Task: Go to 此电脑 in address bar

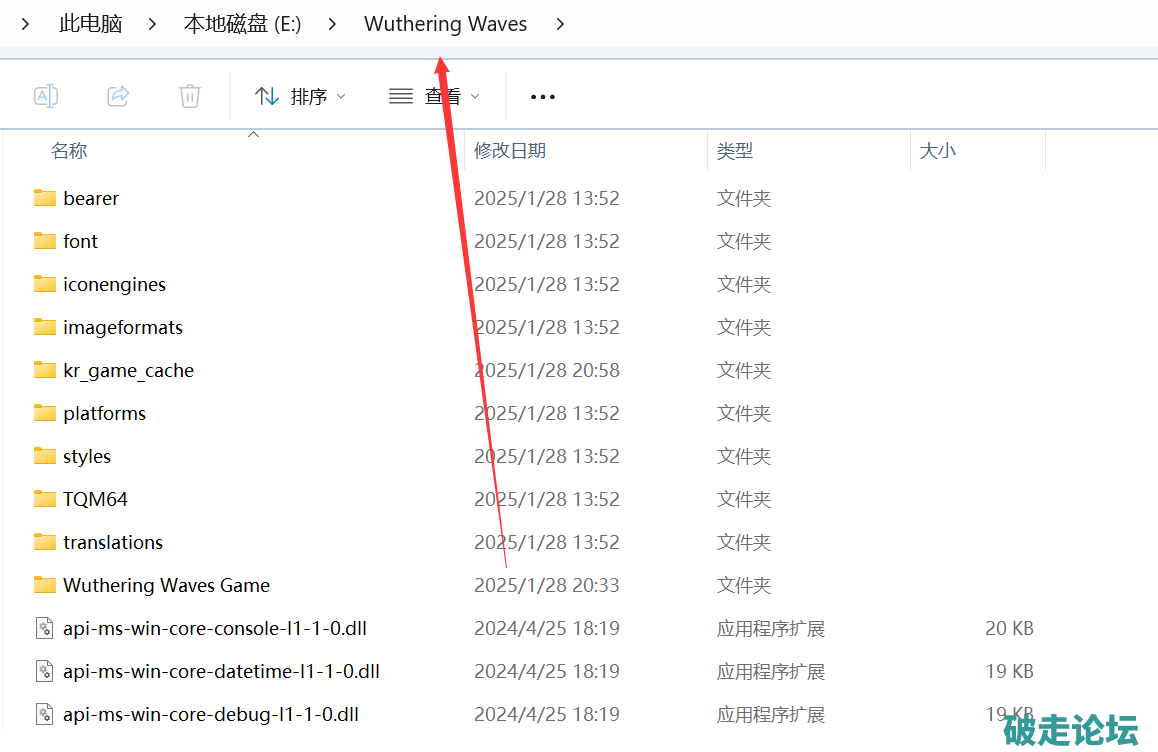Action: click(x=90, y=24)
